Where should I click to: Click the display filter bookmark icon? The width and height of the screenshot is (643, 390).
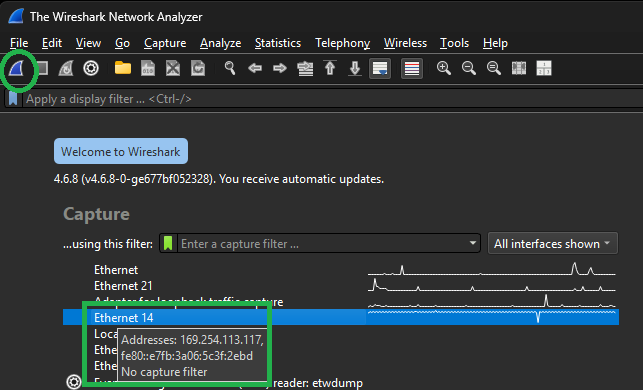14,99
